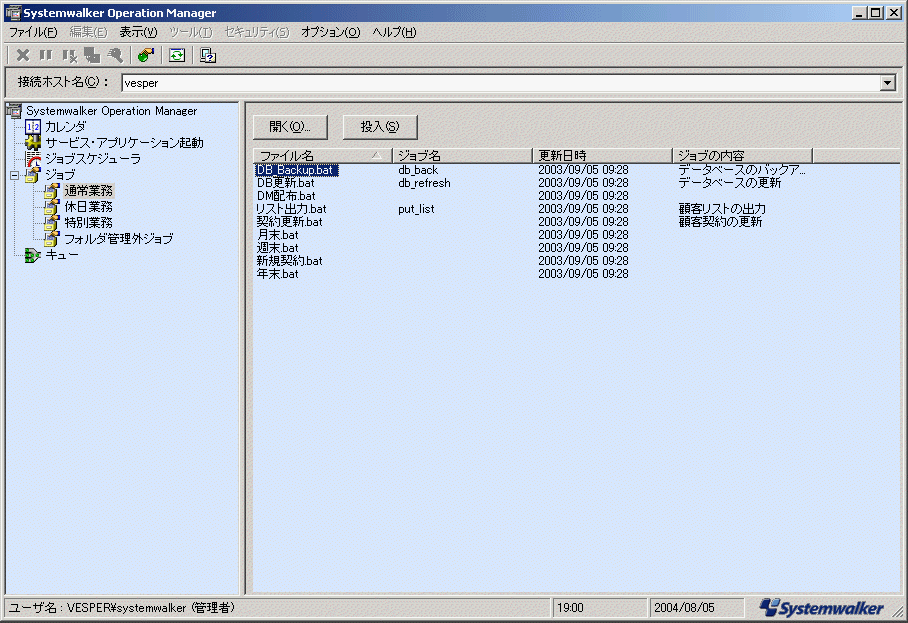Click the 開く(O)... button

point(290,127)
